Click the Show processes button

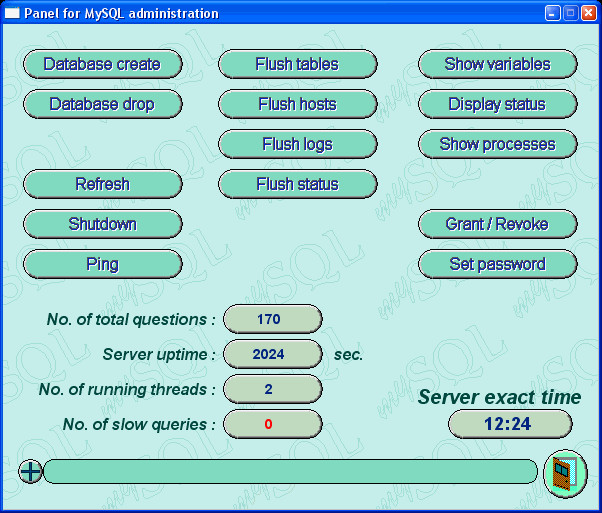point(498,144)
